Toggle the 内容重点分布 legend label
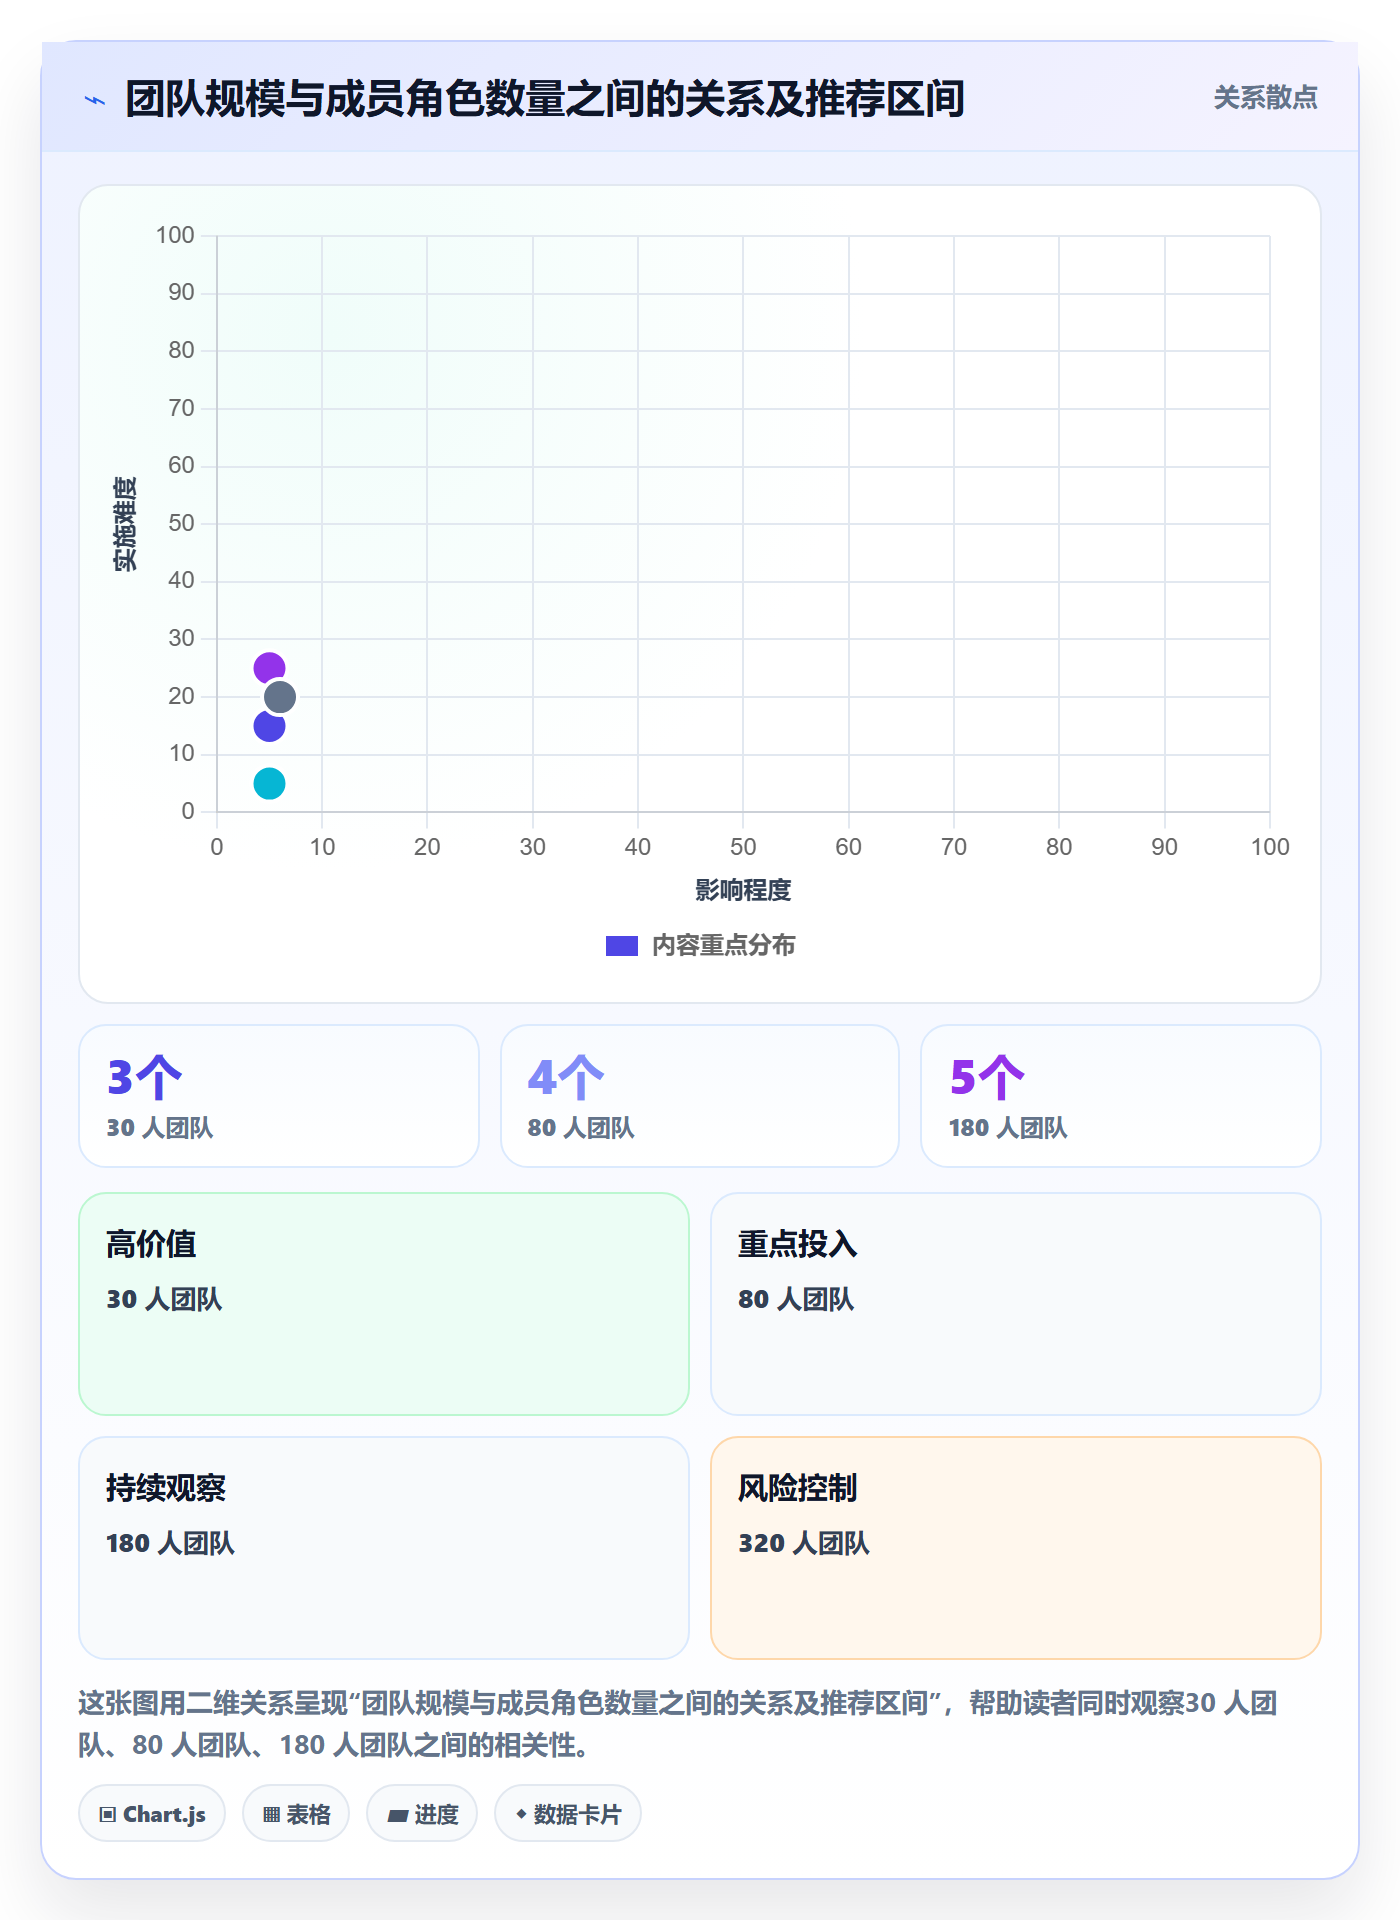 (x=724, y=946)
